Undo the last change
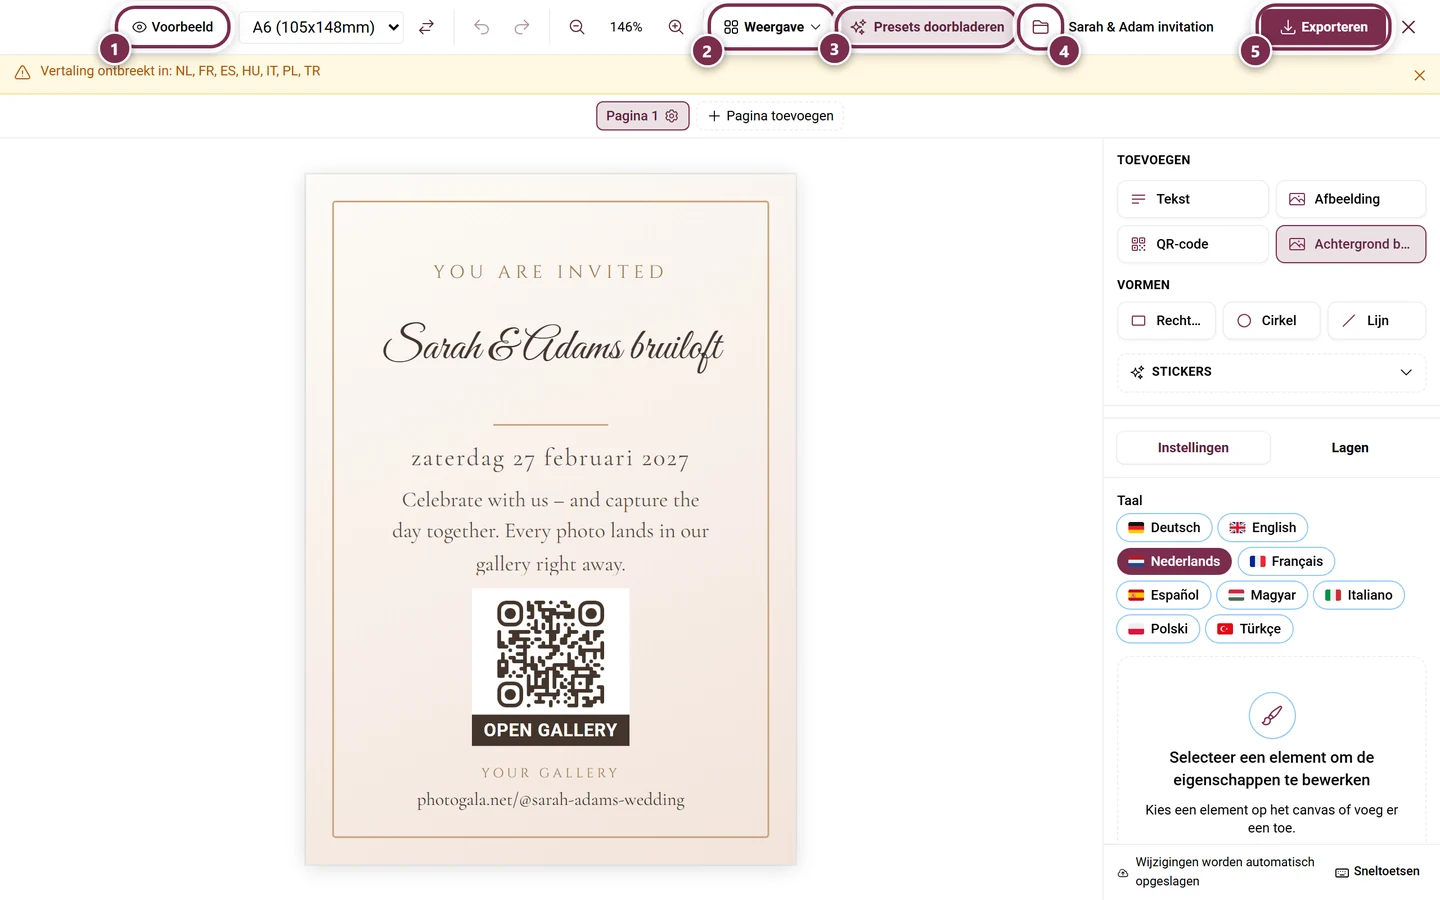Screen dimensions: 1440x900 tap(481, 27)
